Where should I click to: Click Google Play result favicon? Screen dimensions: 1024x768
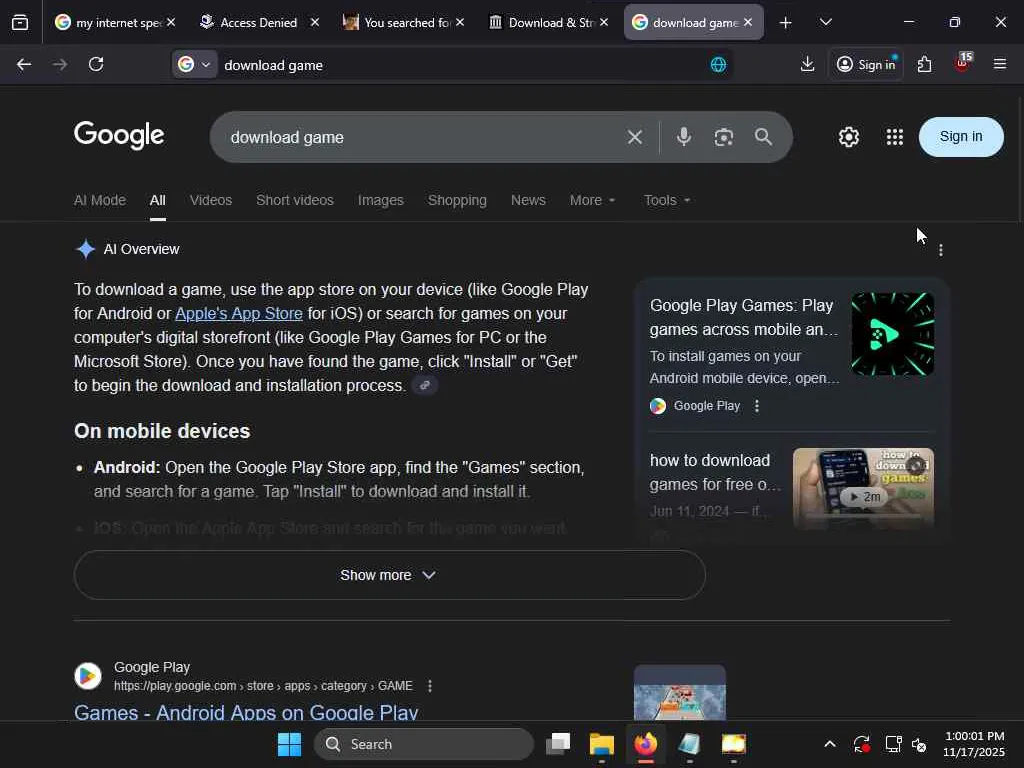(x=88, y=676)
